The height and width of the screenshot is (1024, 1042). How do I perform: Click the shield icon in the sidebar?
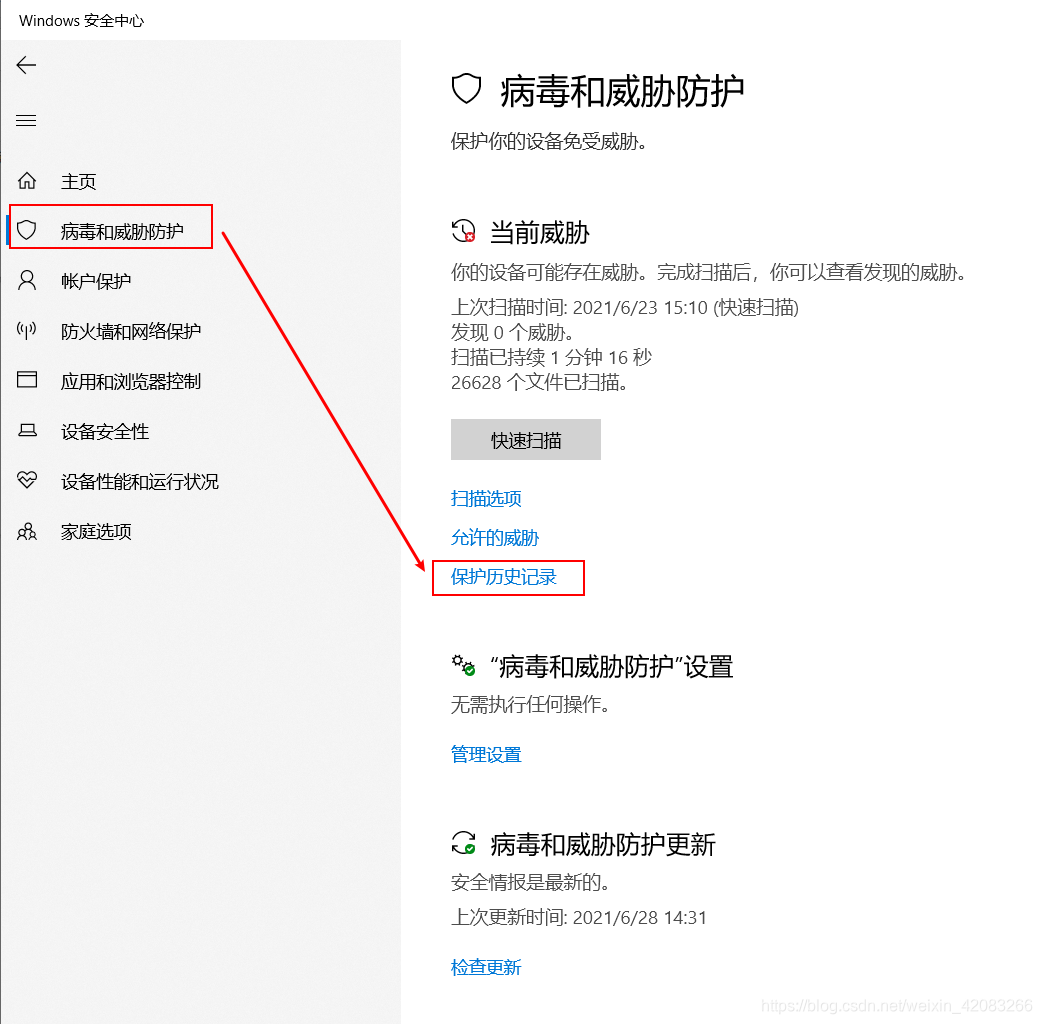pyautogui.click(x=27, y=230)
